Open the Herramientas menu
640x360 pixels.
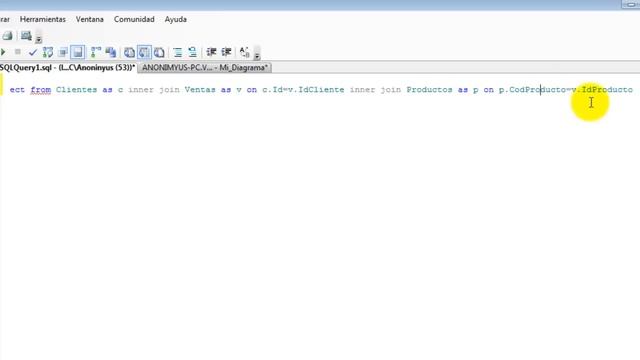[42, 19]
